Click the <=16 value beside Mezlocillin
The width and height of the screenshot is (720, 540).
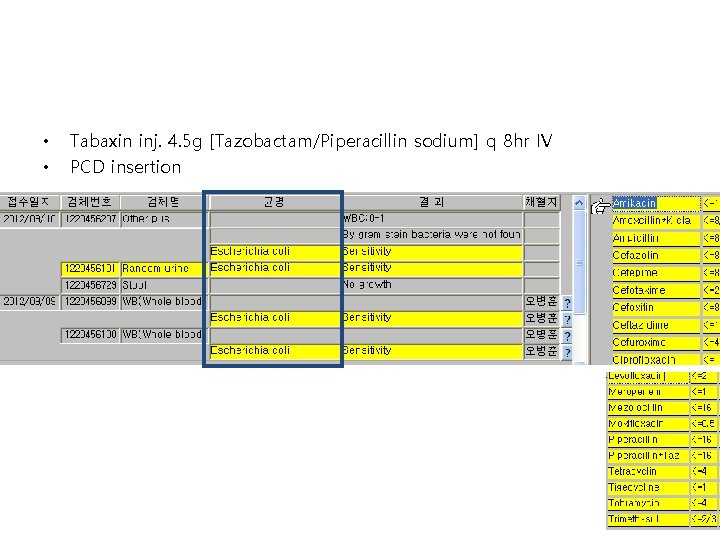704,408
